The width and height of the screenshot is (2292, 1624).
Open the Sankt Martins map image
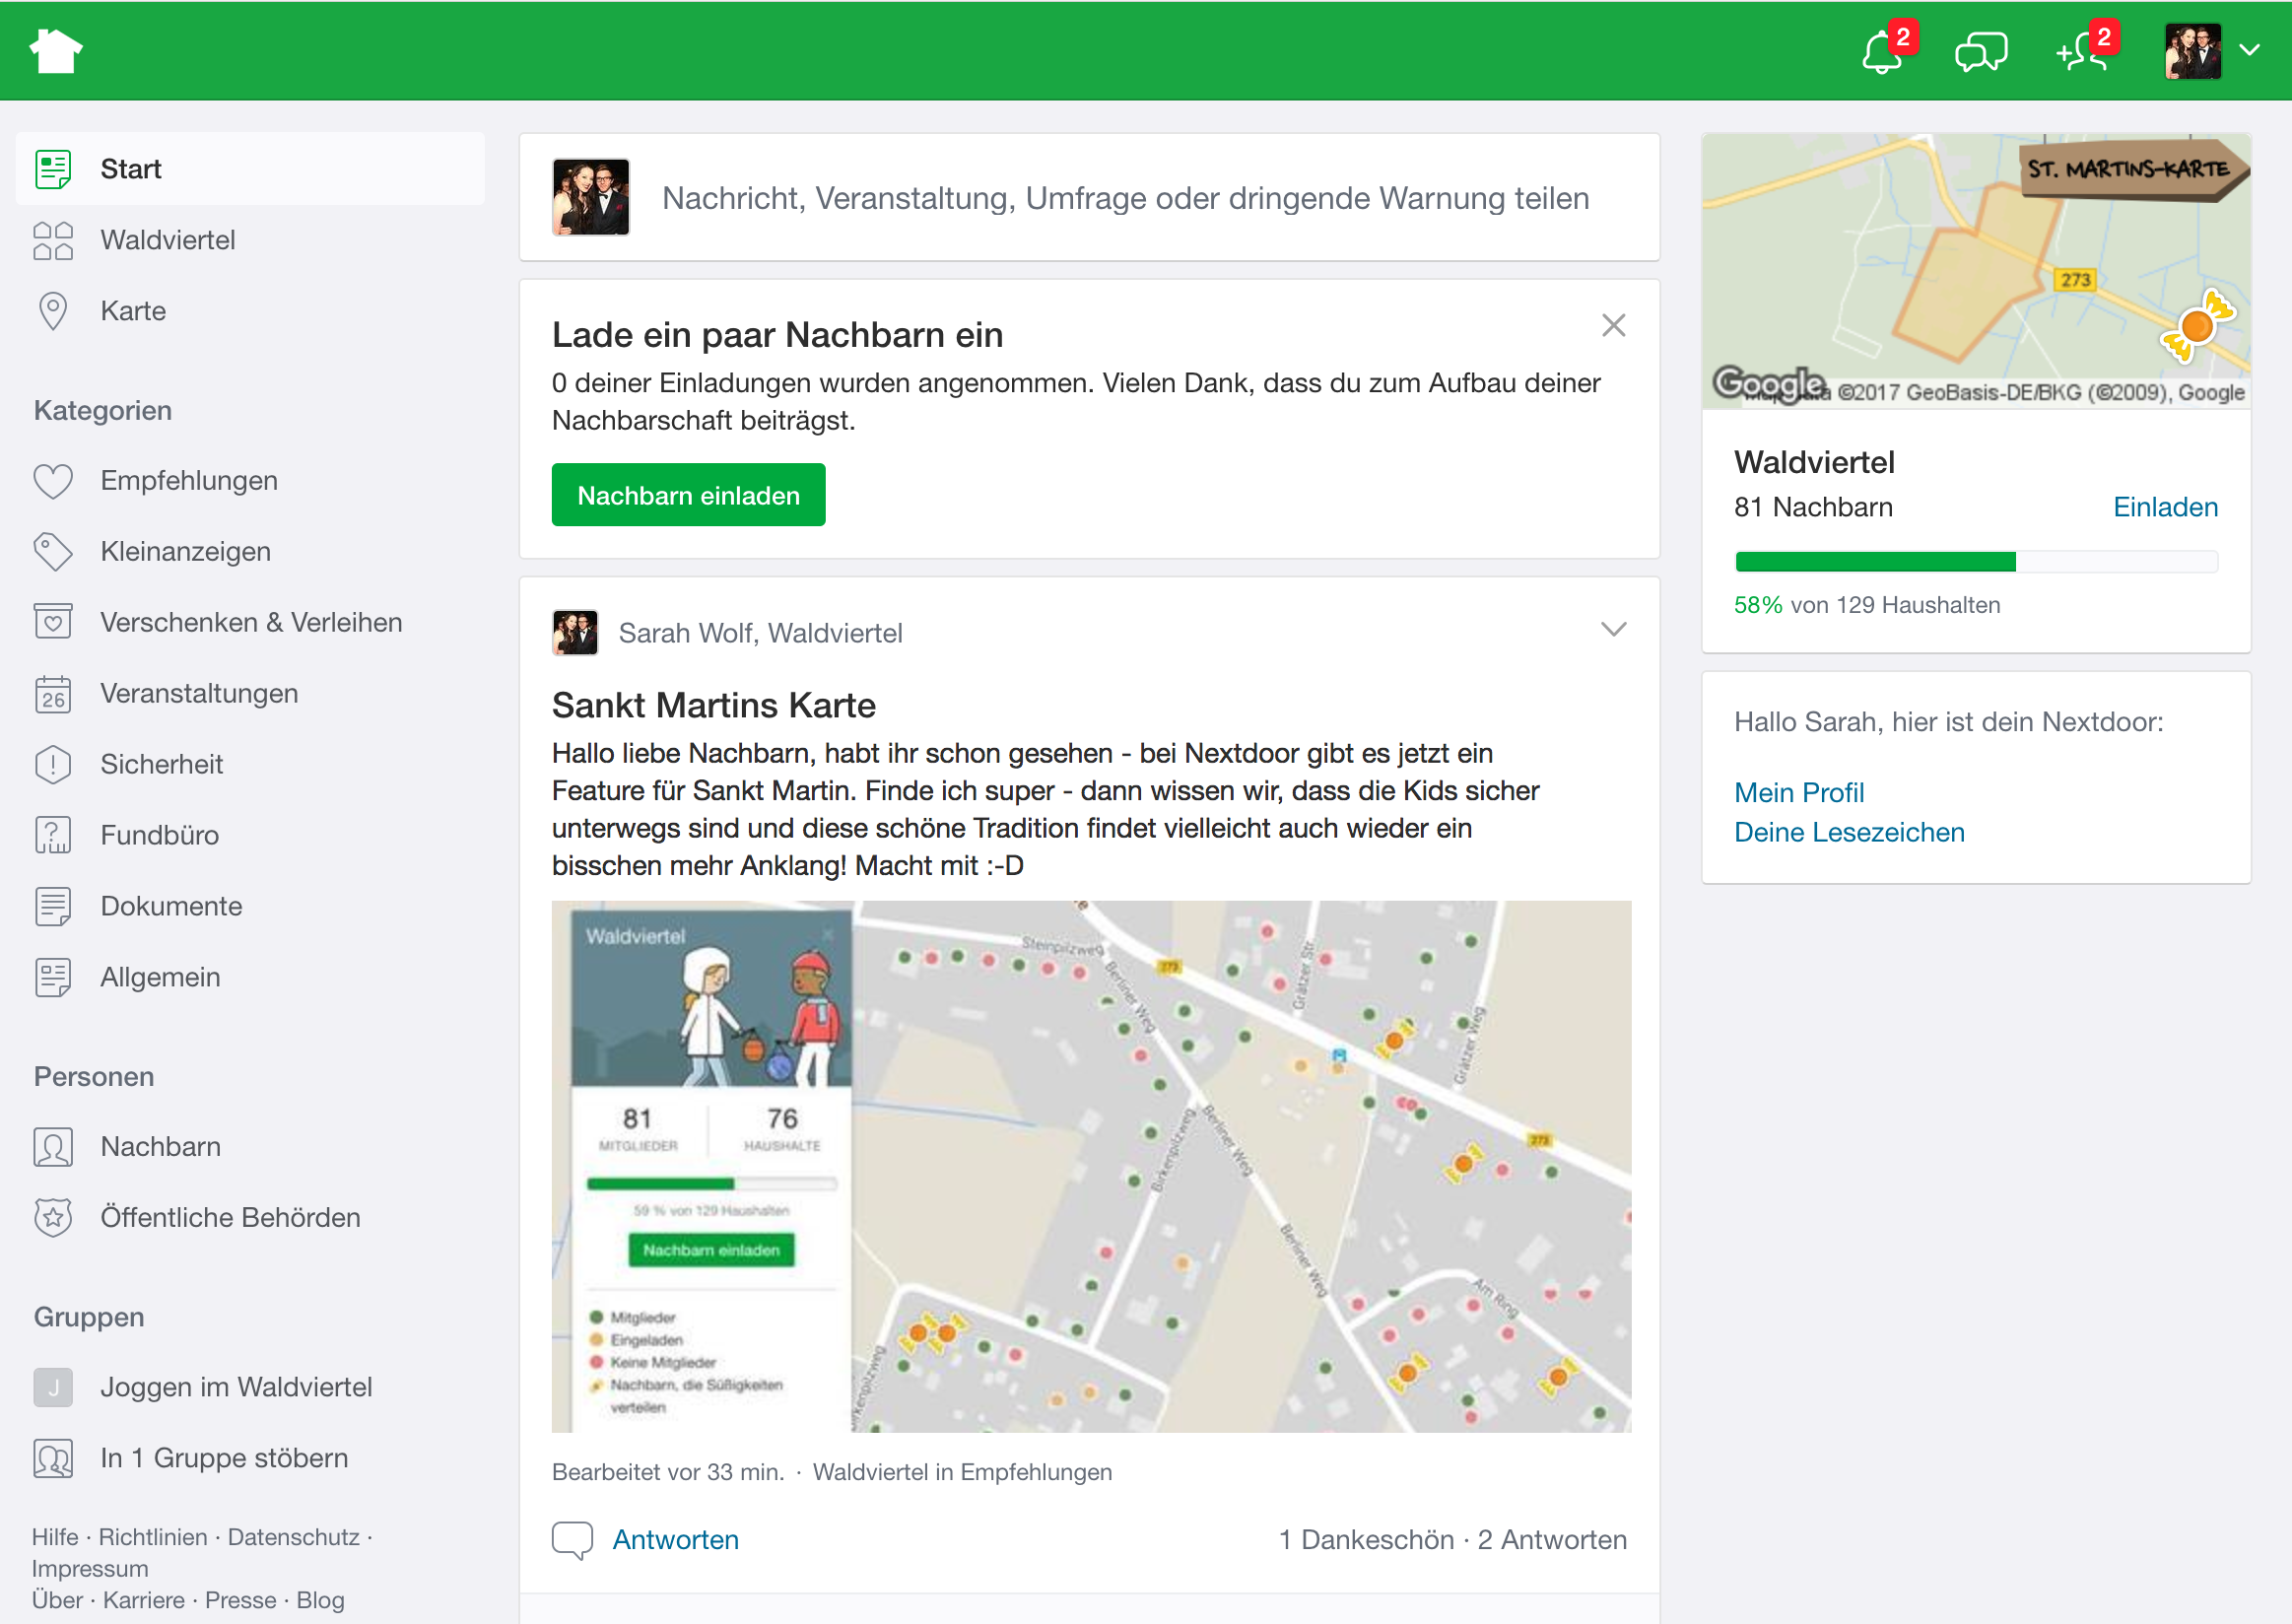pyautogui.click(x=1091, y=1166)
